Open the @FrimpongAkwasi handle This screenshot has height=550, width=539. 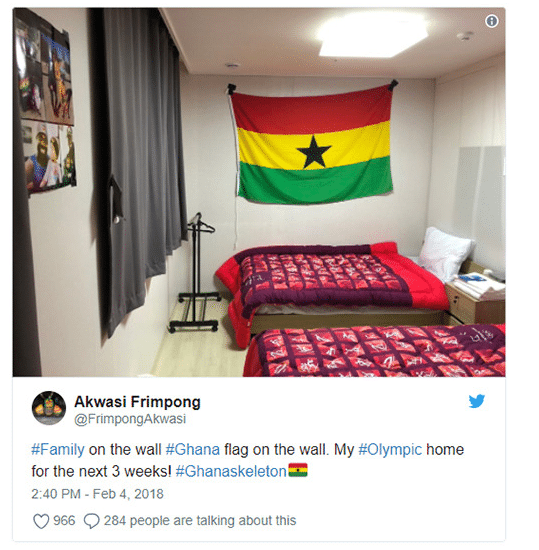[130, 419]
